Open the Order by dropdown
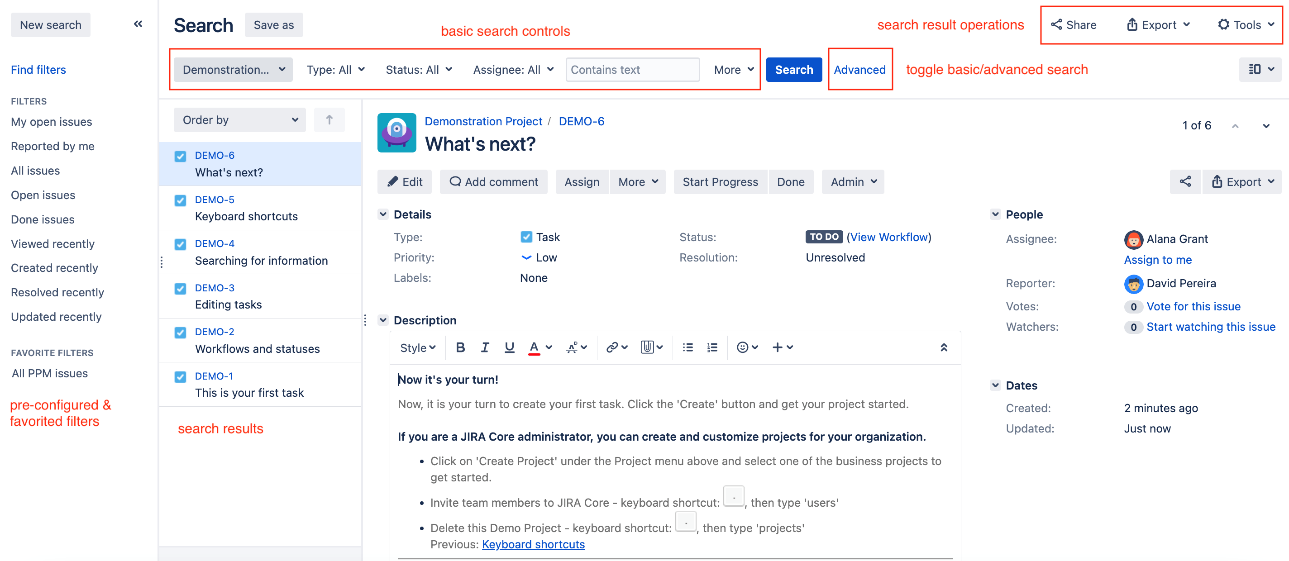 pyautogui.click(x=239, y=120)
